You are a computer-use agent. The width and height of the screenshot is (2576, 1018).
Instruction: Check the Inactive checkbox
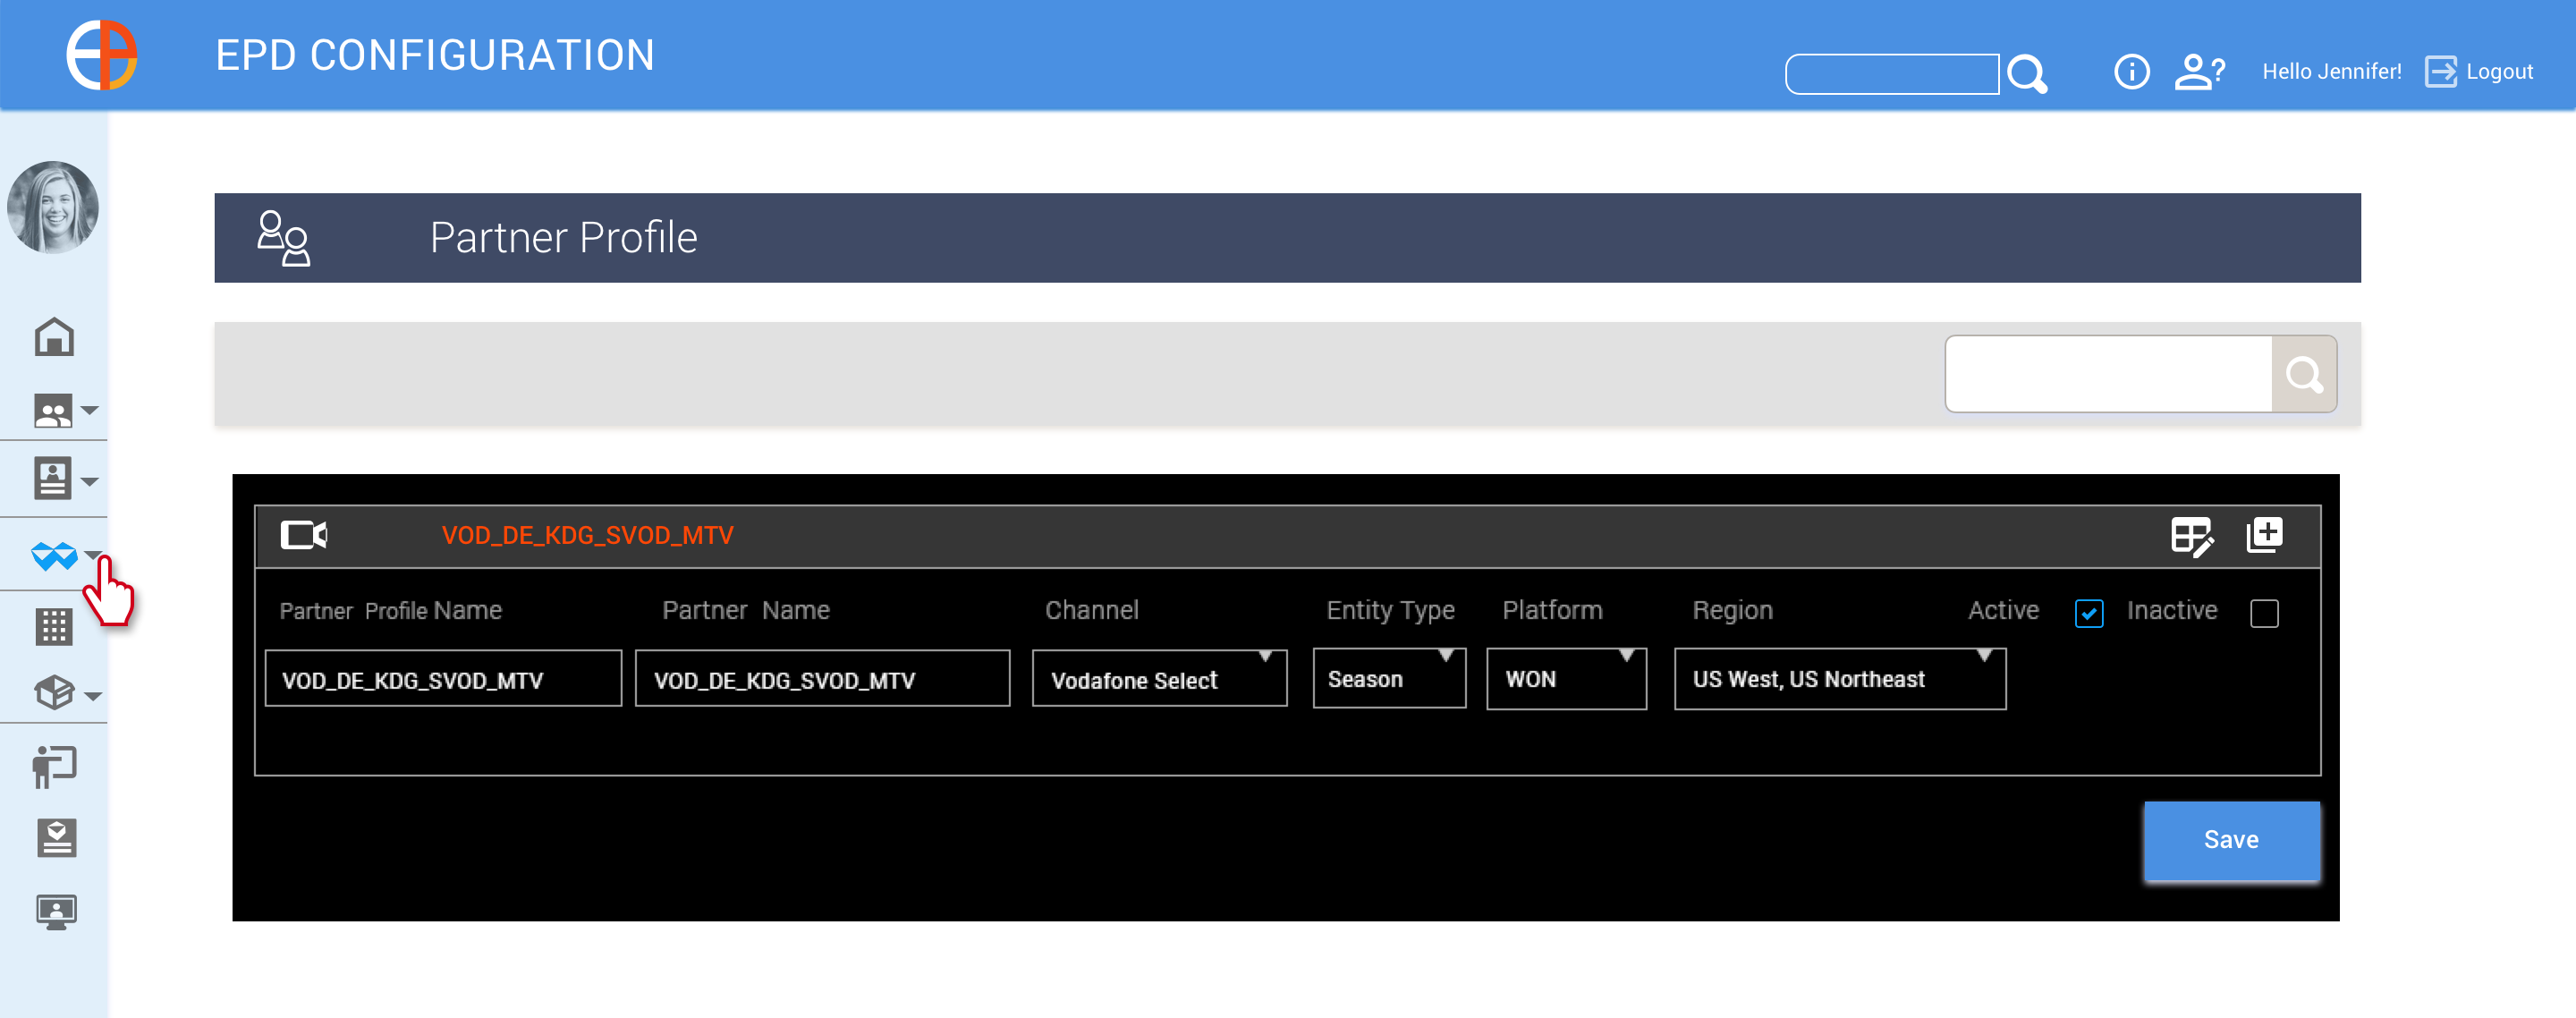[2263, 613]
